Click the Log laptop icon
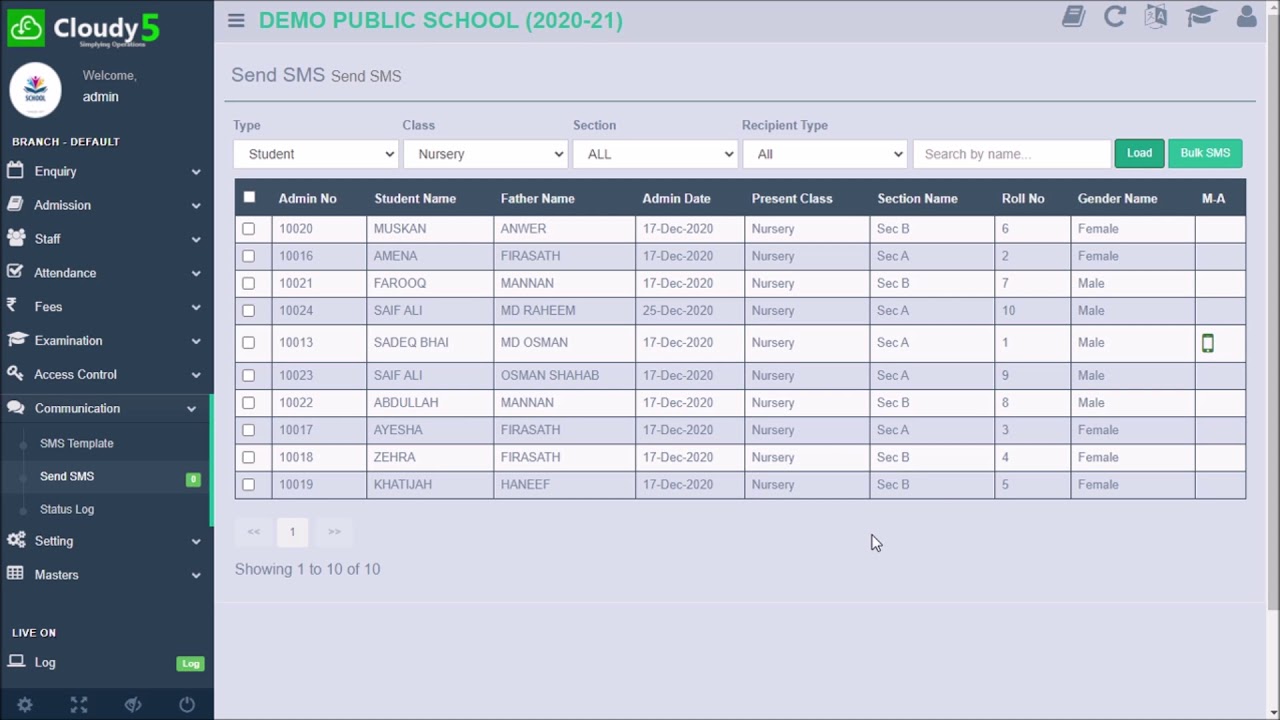1280x720 pixels. [x=16, y=662]
